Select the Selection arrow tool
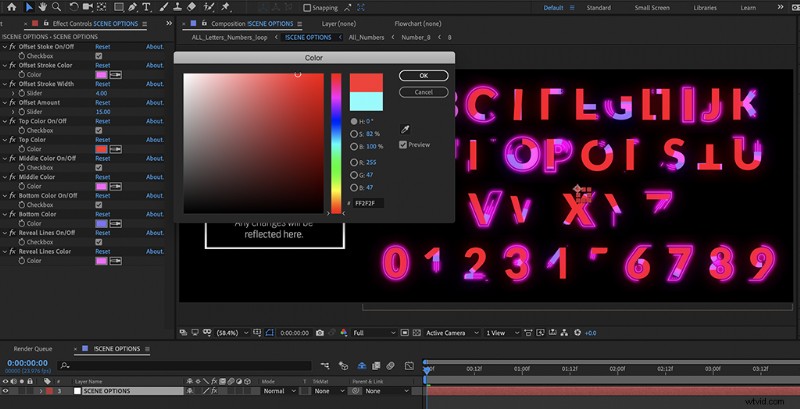800x409 pixels. tap(29, 7)
